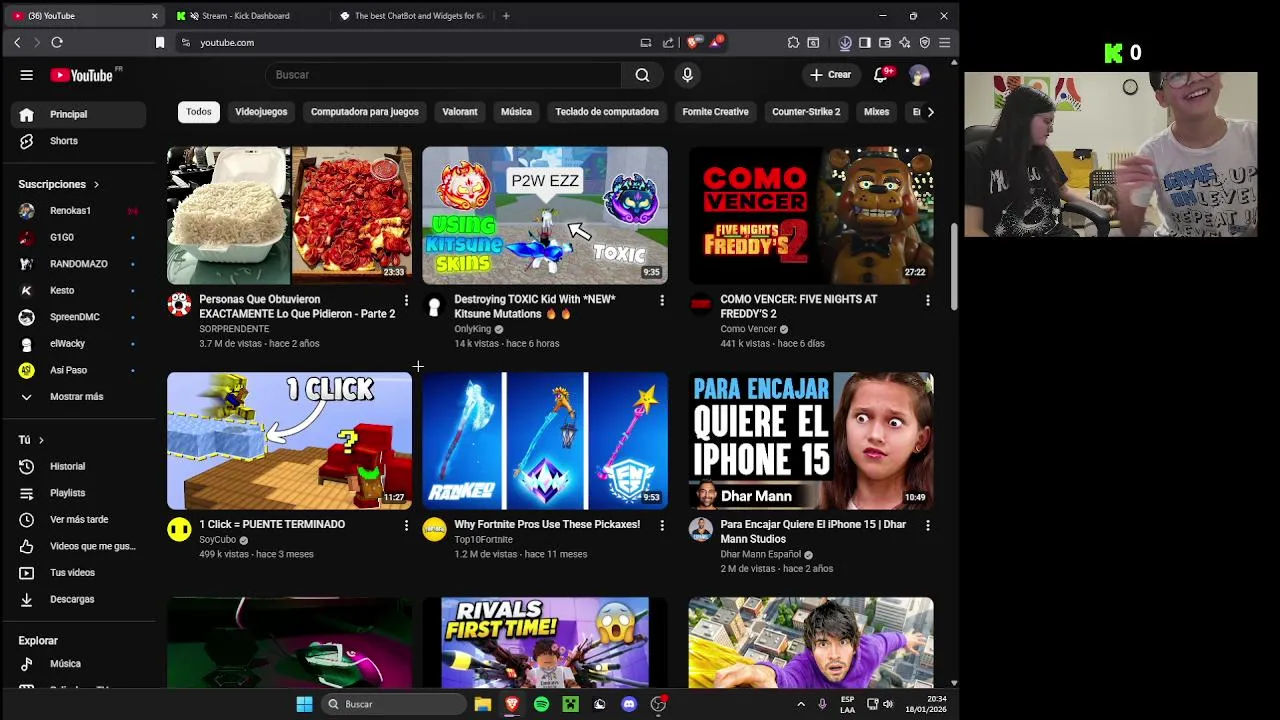Select the Videojuegos filter chip
This screenshot has height=720, width=1280.
(261, 112)
